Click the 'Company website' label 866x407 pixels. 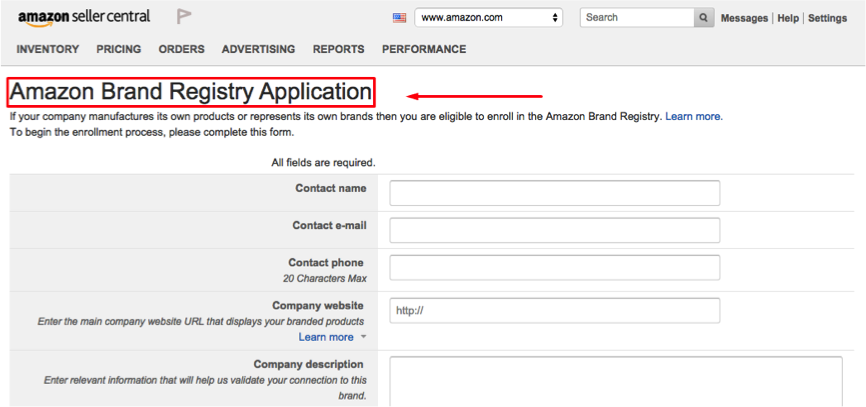point(318,305)
